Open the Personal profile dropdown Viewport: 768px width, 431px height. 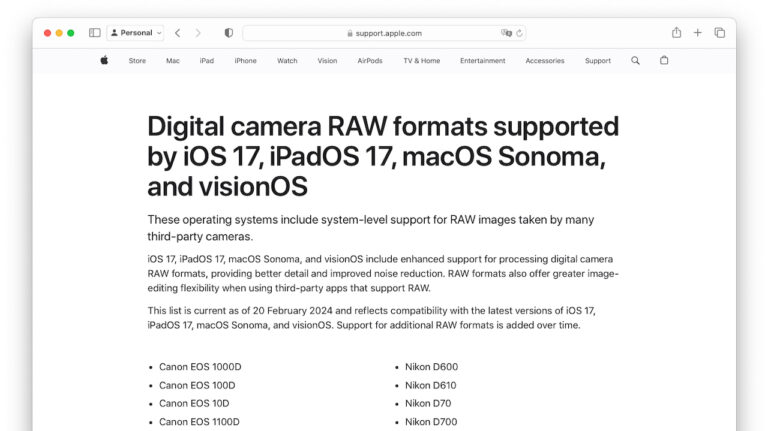pyautogui.click(x=136, y=33)
